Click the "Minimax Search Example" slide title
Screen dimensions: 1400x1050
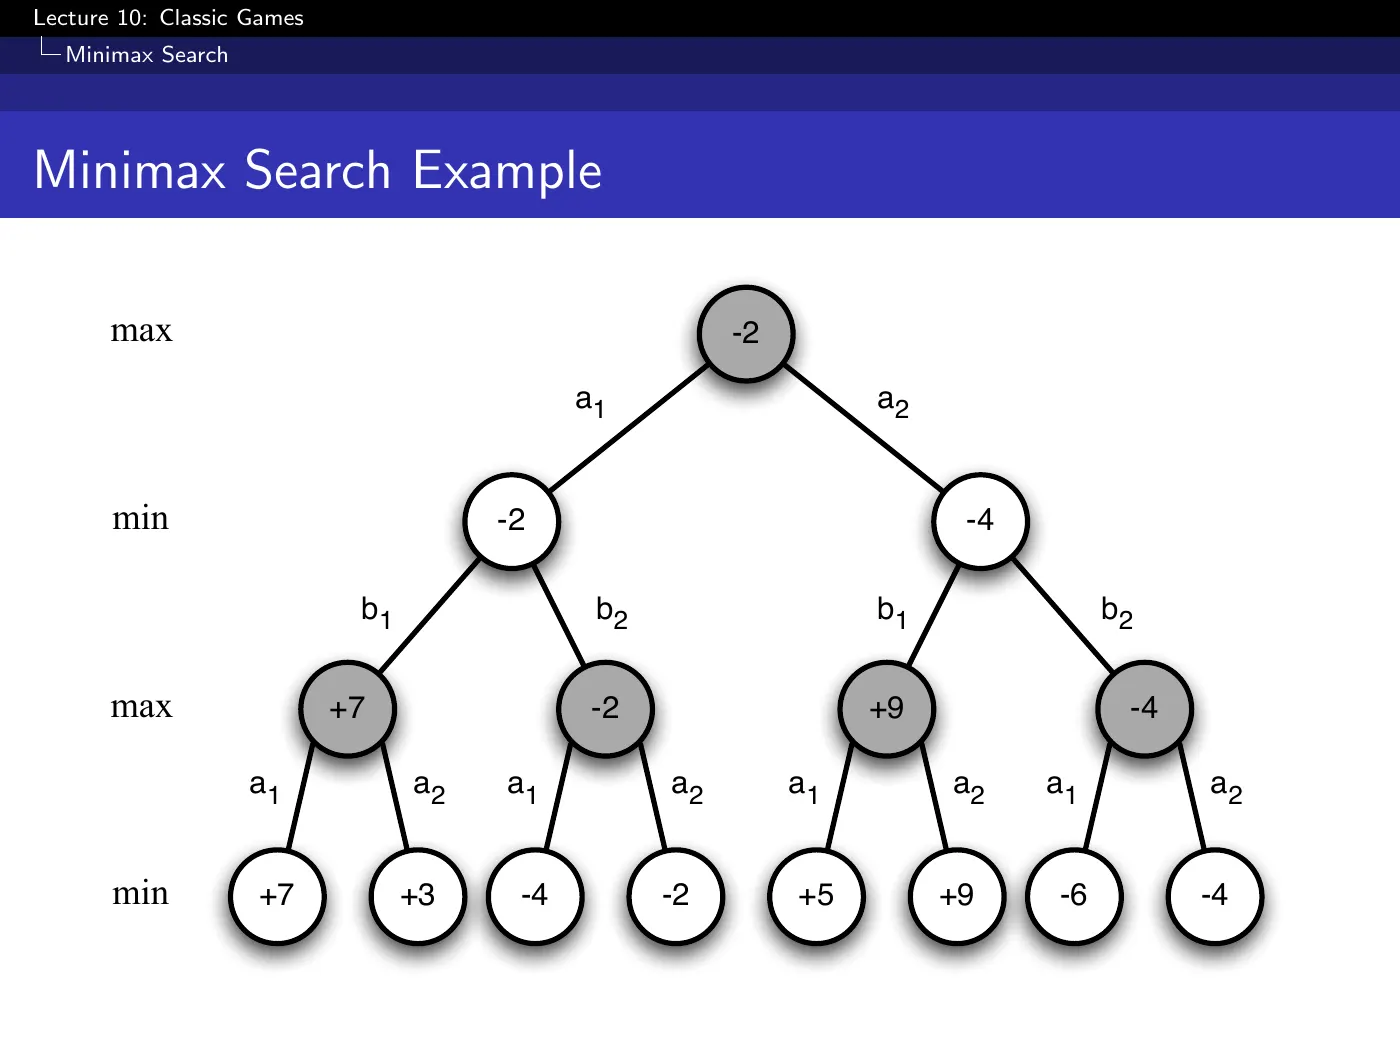[318, 169]
